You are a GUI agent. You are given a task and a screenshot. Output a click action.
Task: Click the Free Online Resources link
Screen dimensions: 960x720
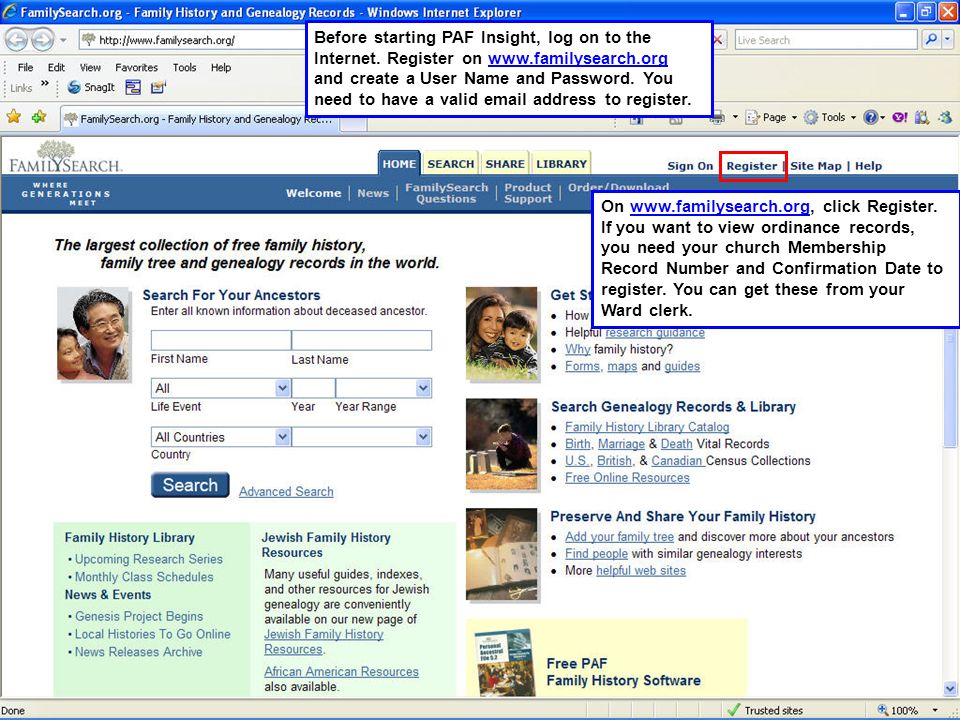627,478
